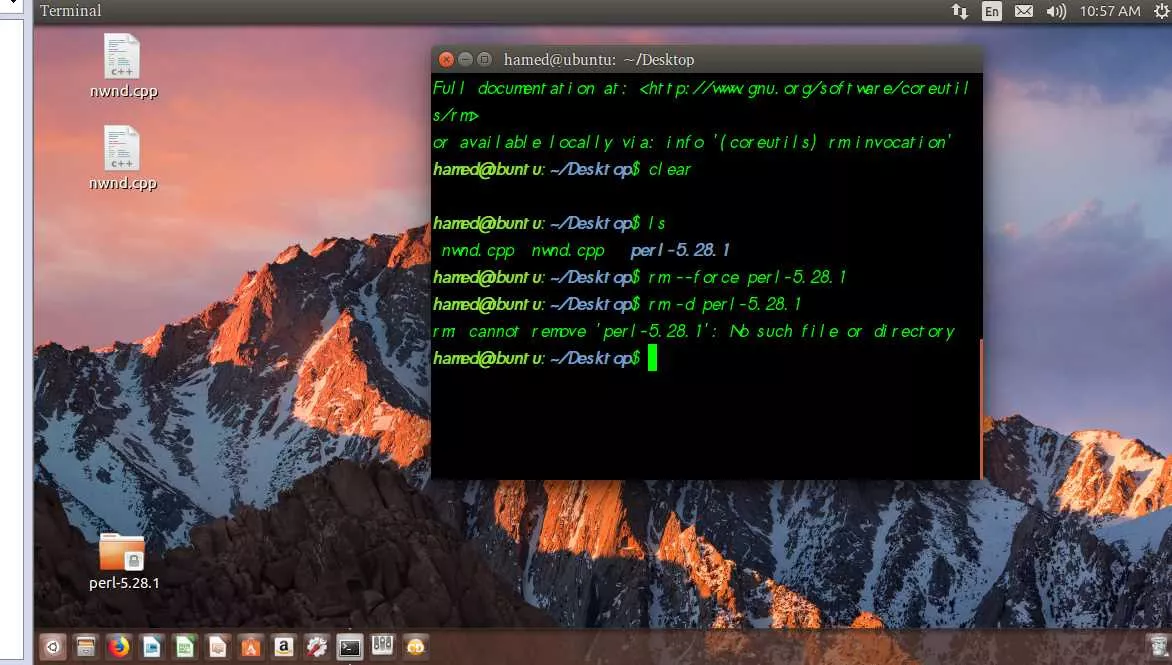Open Ubuntu Software from the dock
Image resolution: width=1172 pixels, height=665 pixels.
tap(250, 646)
